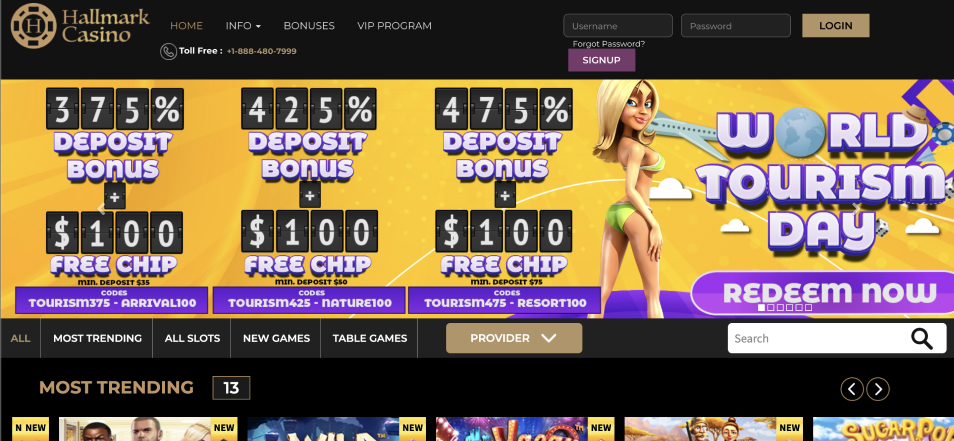Show previous banner slide with left arrow
Screen dimensions: 954x441
pos(102,209)
